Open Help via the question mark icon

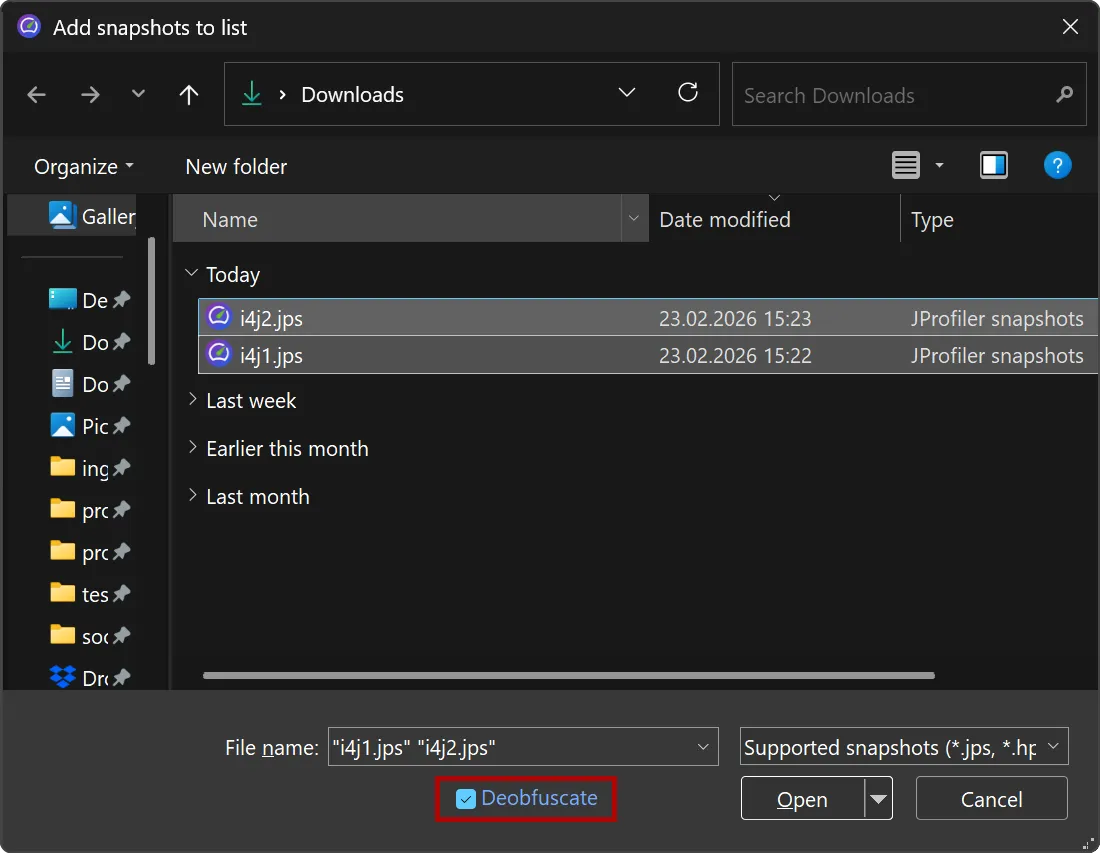click(1058, 165)
